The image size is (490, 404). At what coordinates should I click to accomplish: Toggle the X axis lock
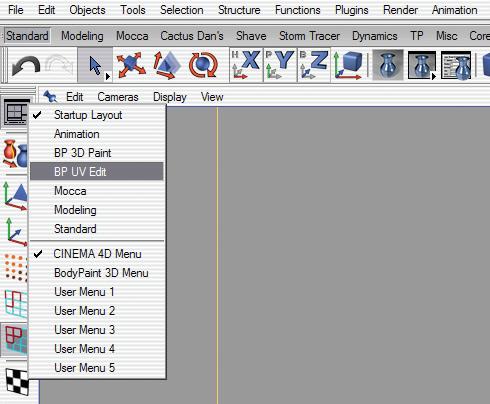(x=246, y=65)
